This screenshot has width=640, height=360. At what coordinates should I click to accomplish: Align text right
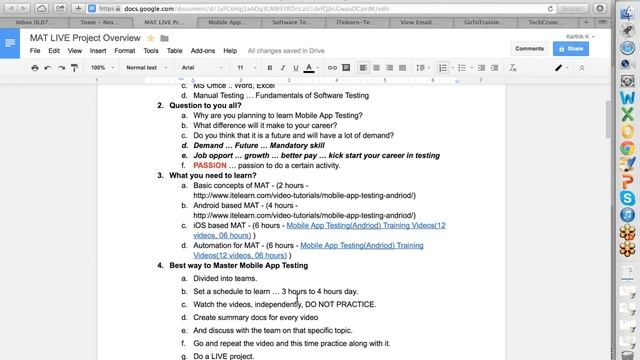tap(389, 68)
